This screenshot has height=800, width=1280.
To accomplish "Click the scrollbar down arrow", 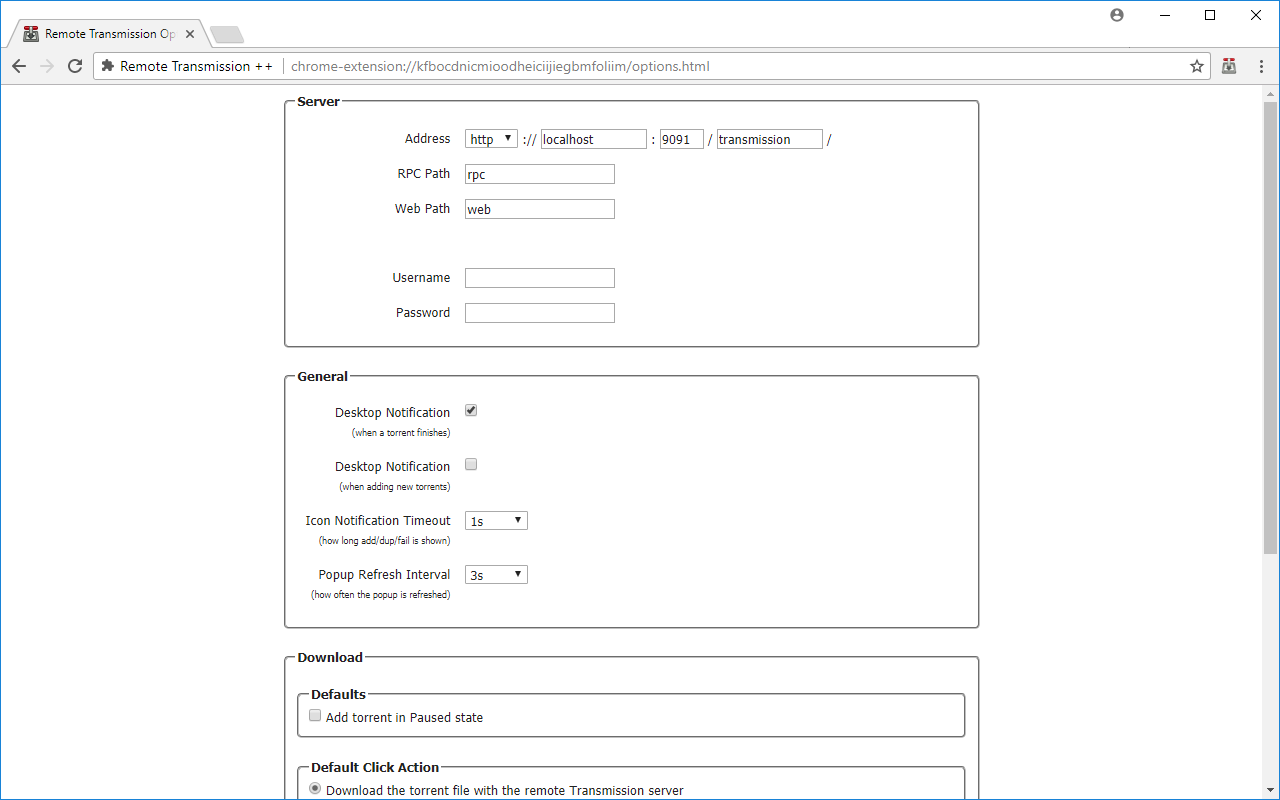I will pos(1271,792).
